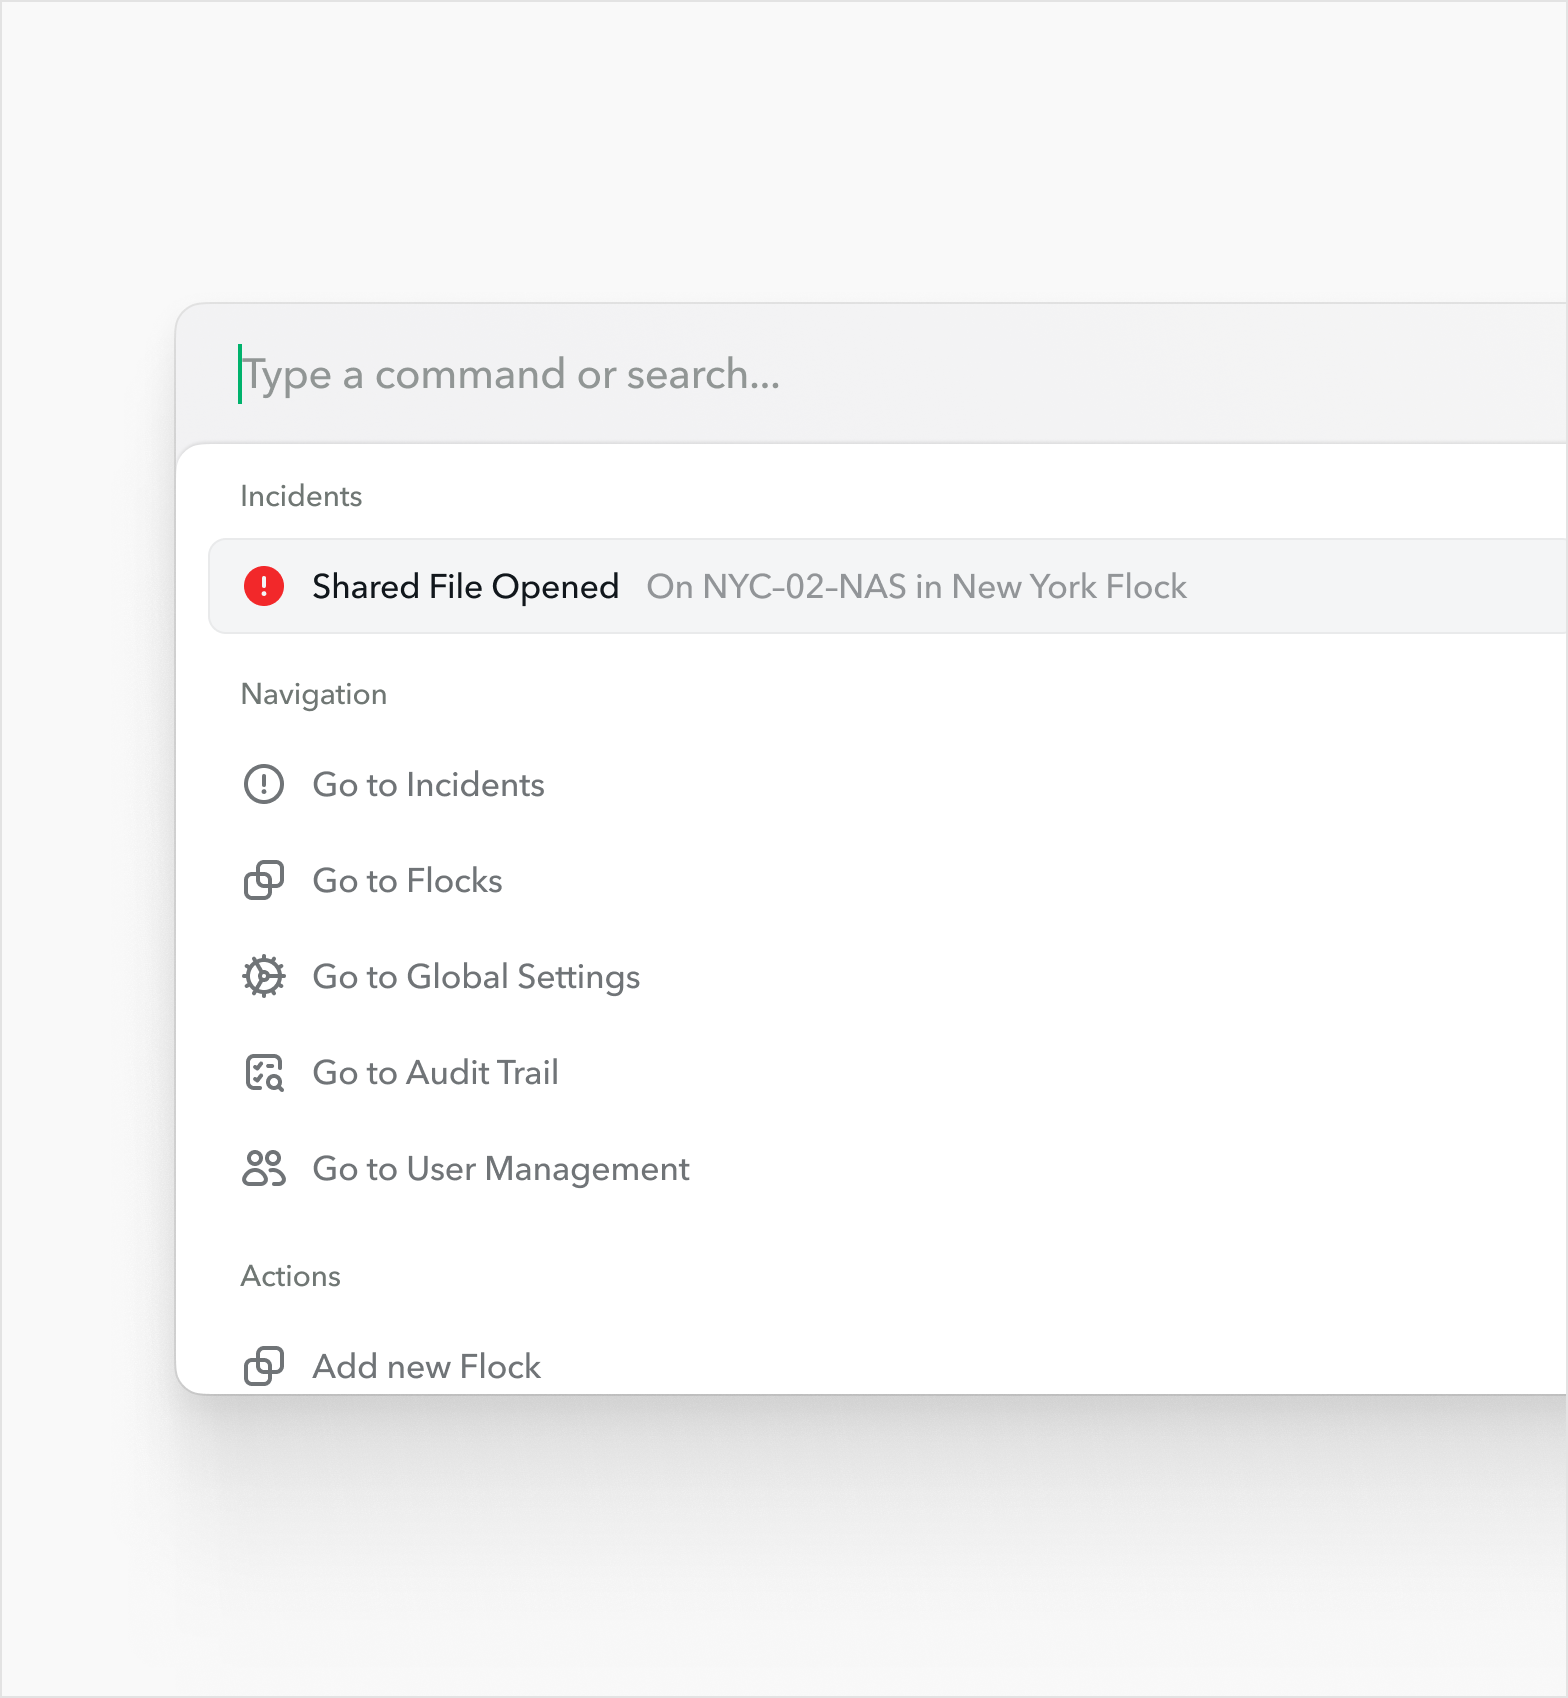Click the Incidents section heading
Viewport: 1568px width, 1698px height.
tap(301, 496)
